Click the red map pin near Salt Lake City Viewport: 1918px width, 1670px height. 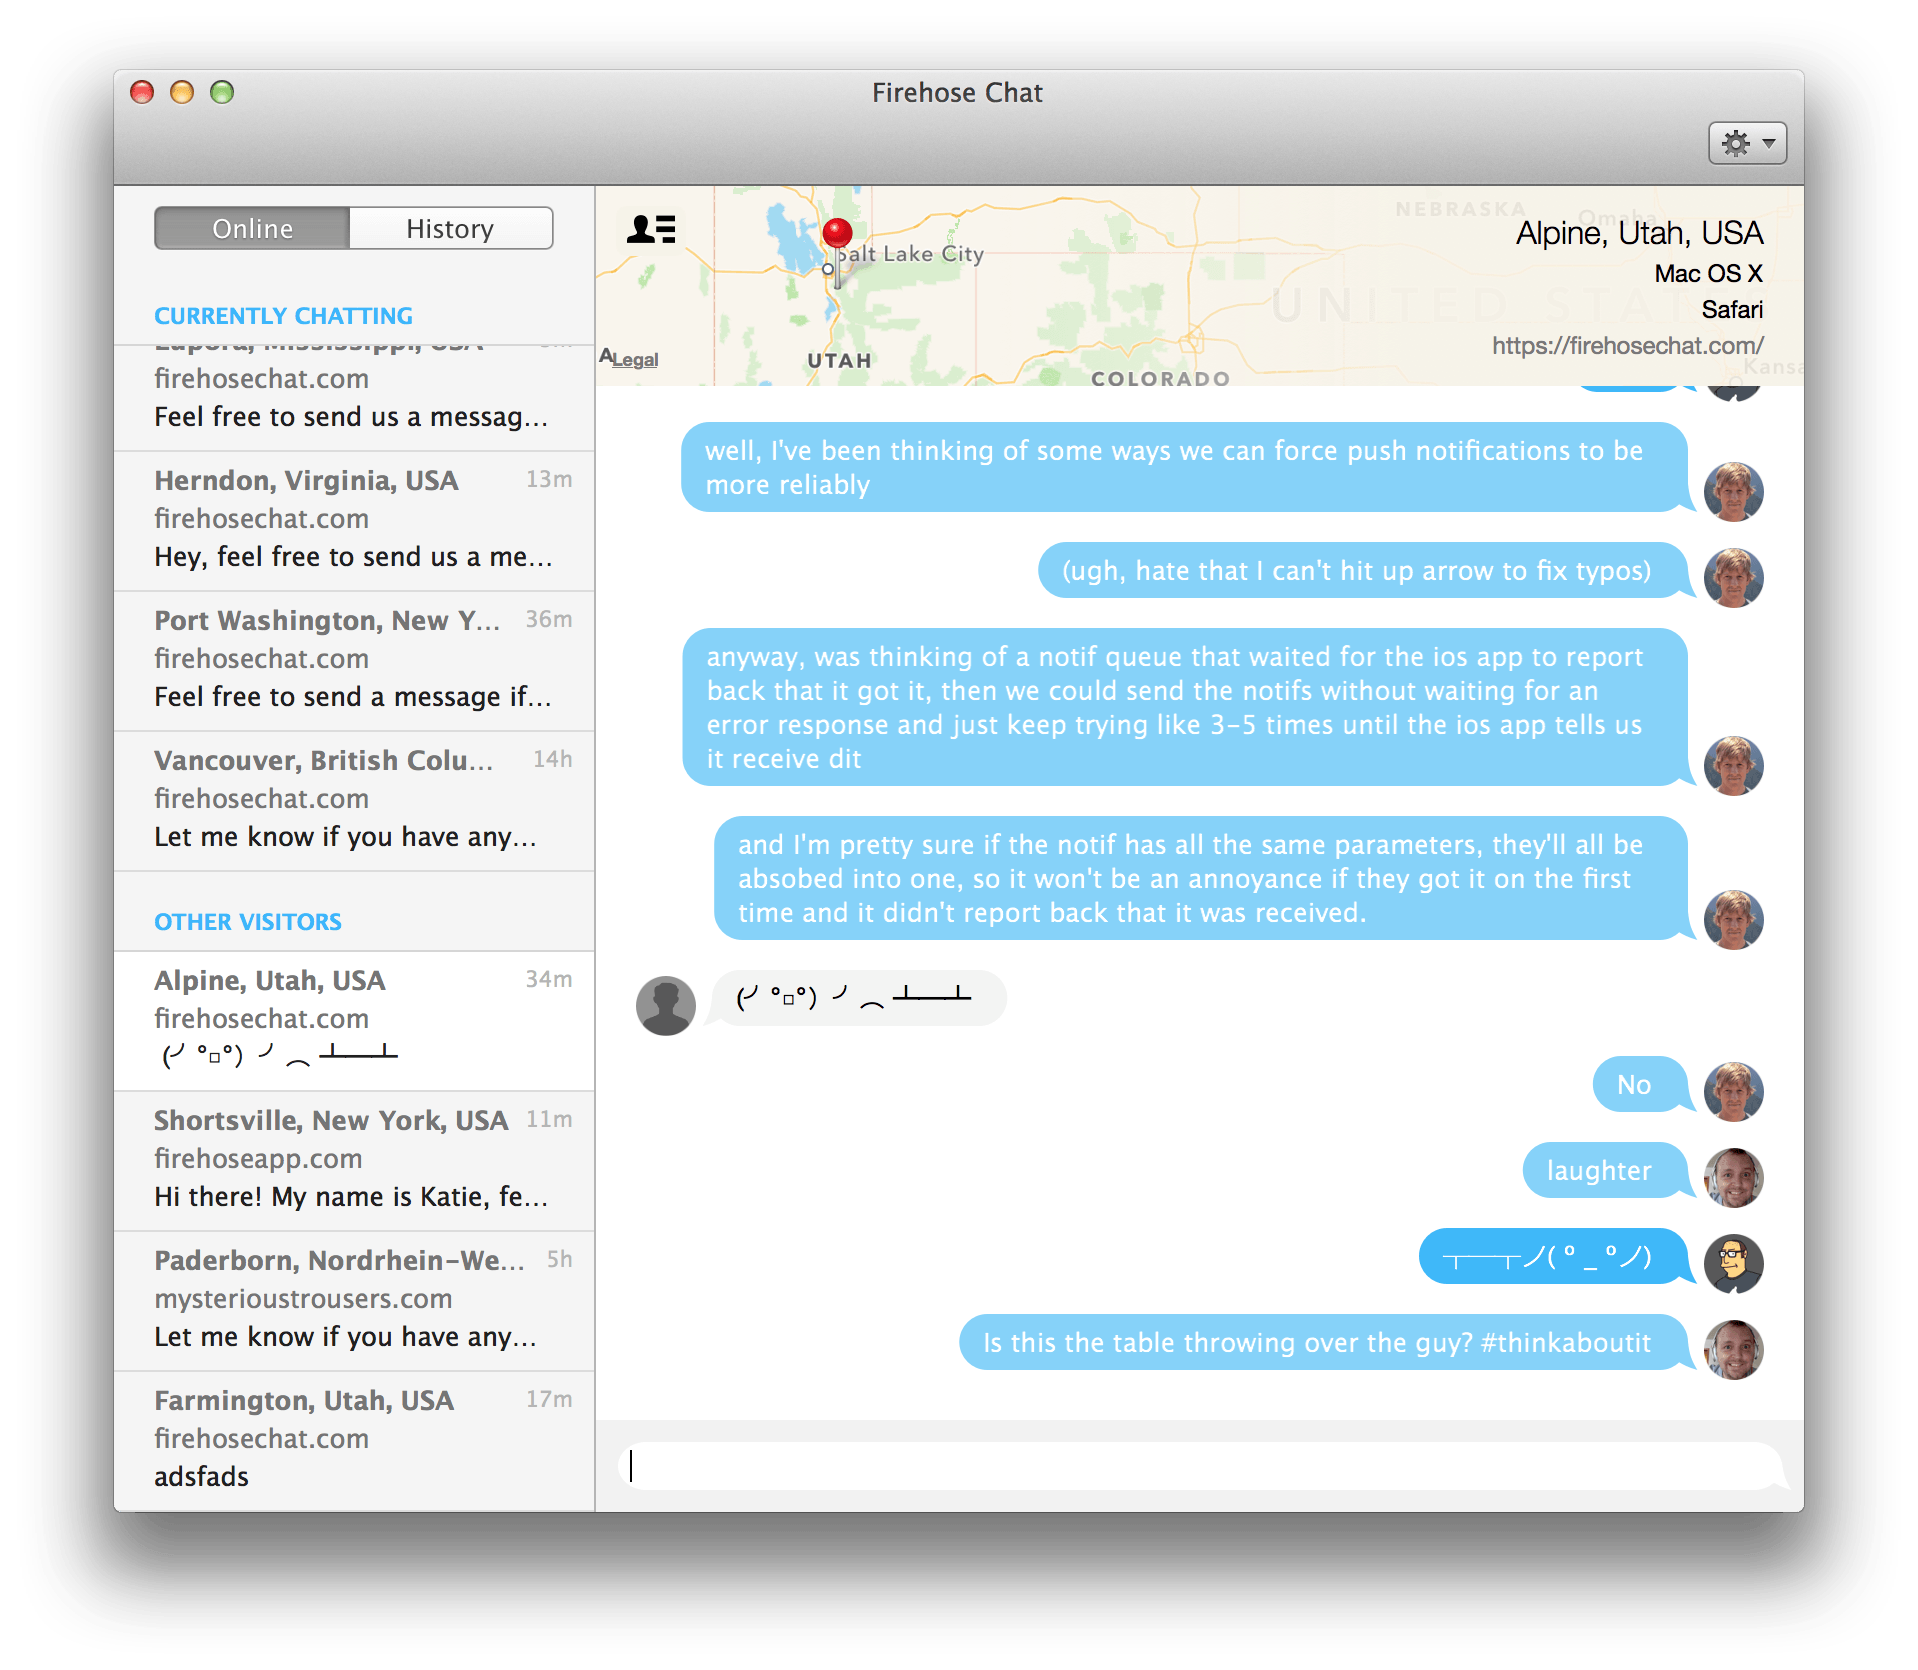tap(837, 235)
